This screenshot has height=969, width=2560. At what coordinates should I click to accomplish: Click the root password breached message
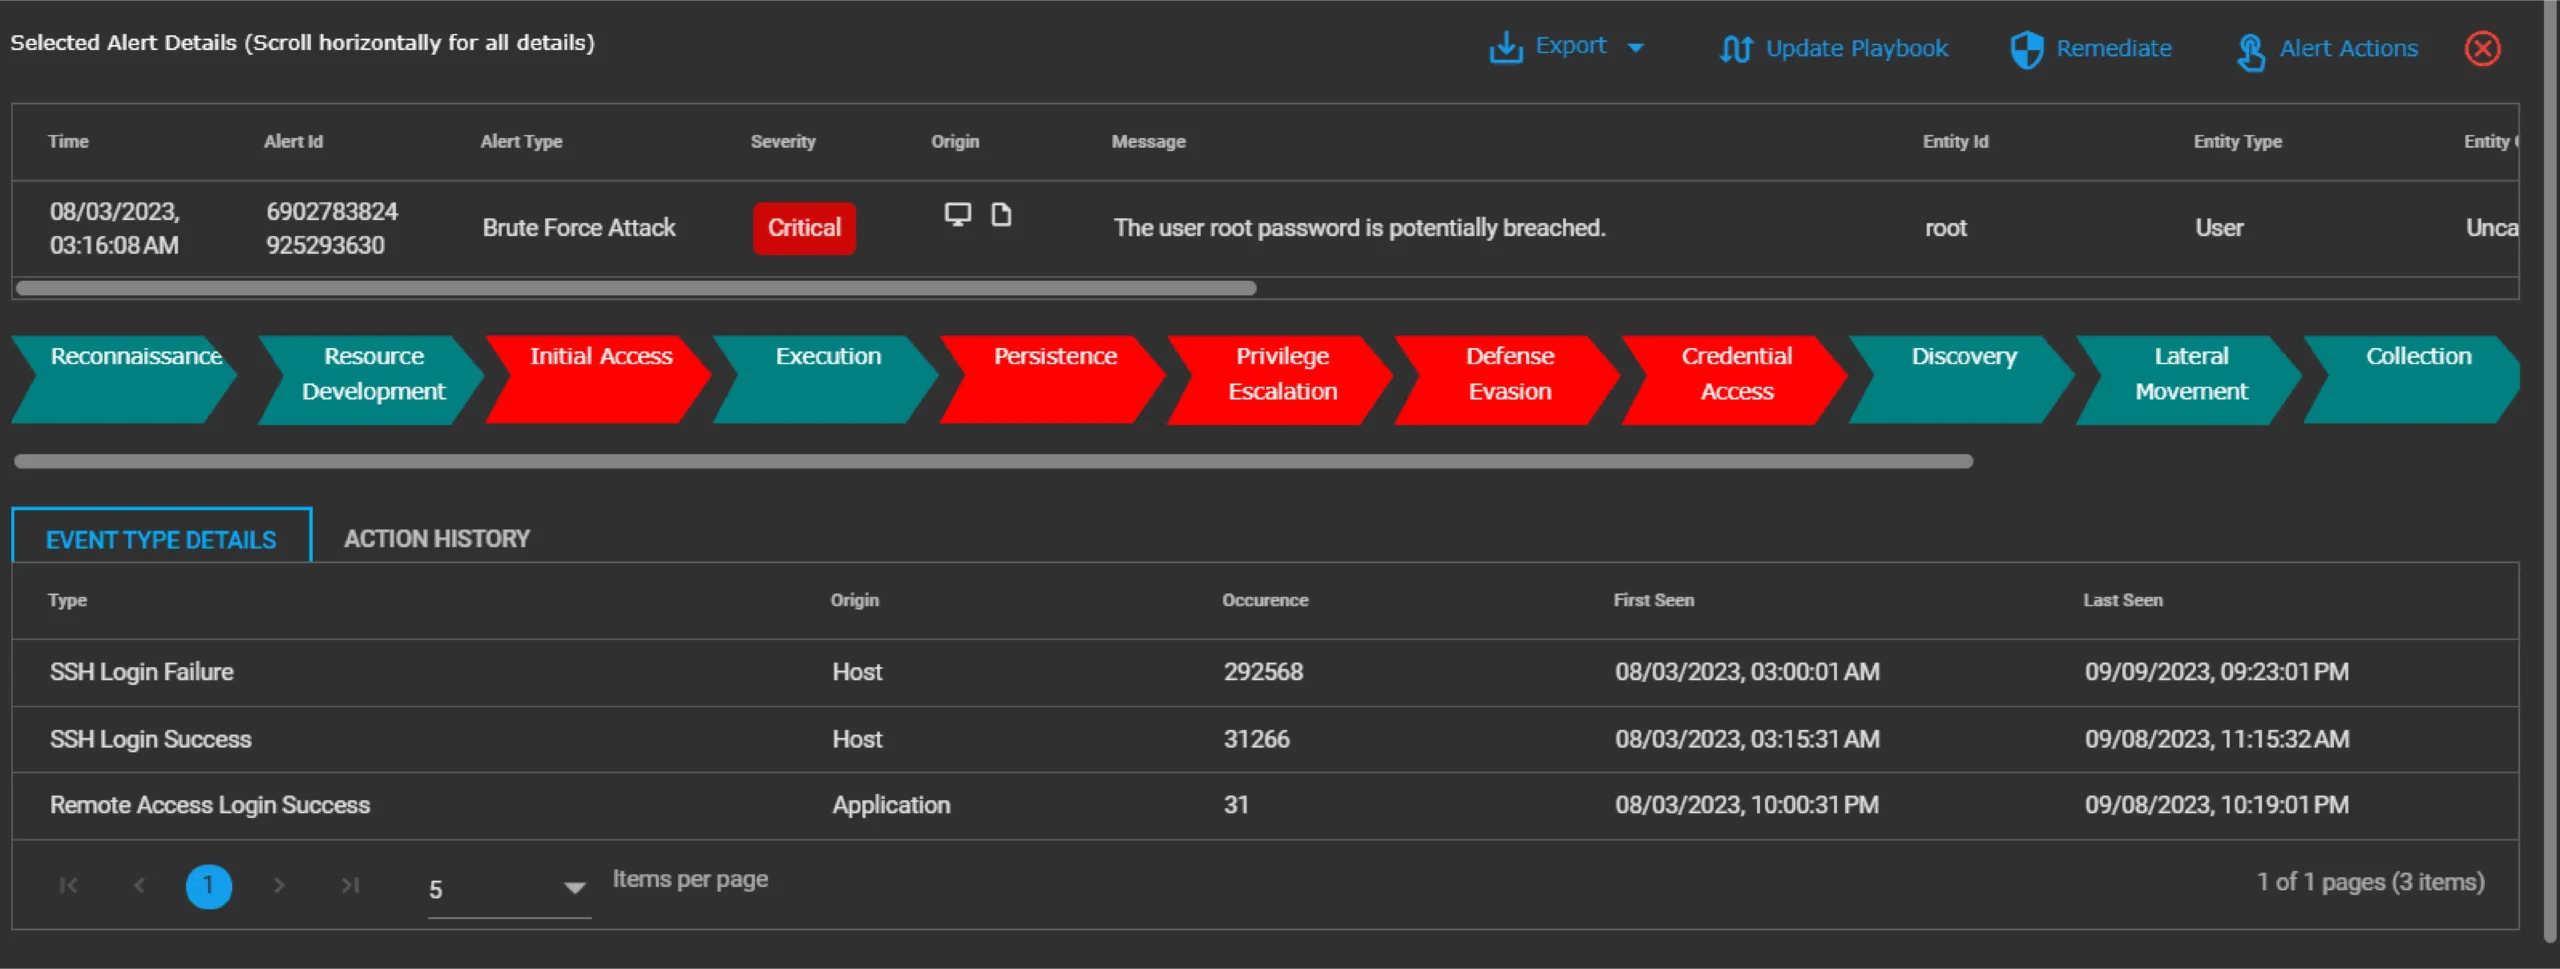click(x=1359, y=228)
